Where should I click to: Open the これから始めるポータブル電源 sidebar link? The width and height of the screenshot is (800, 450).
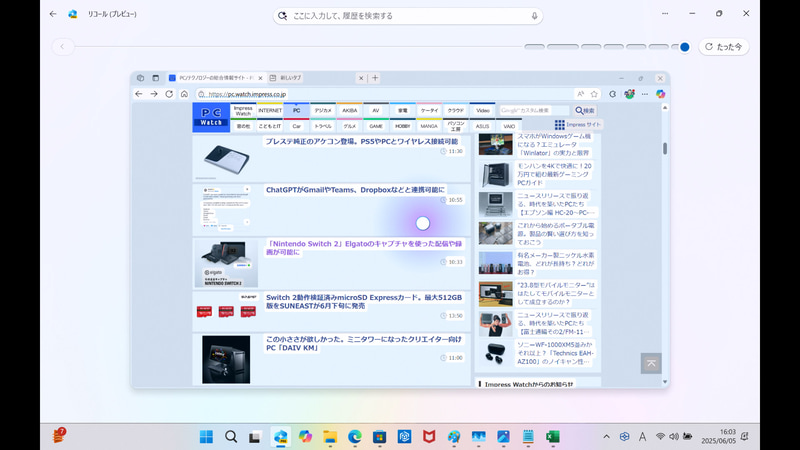pyautogui.click(x=556, y=234)
